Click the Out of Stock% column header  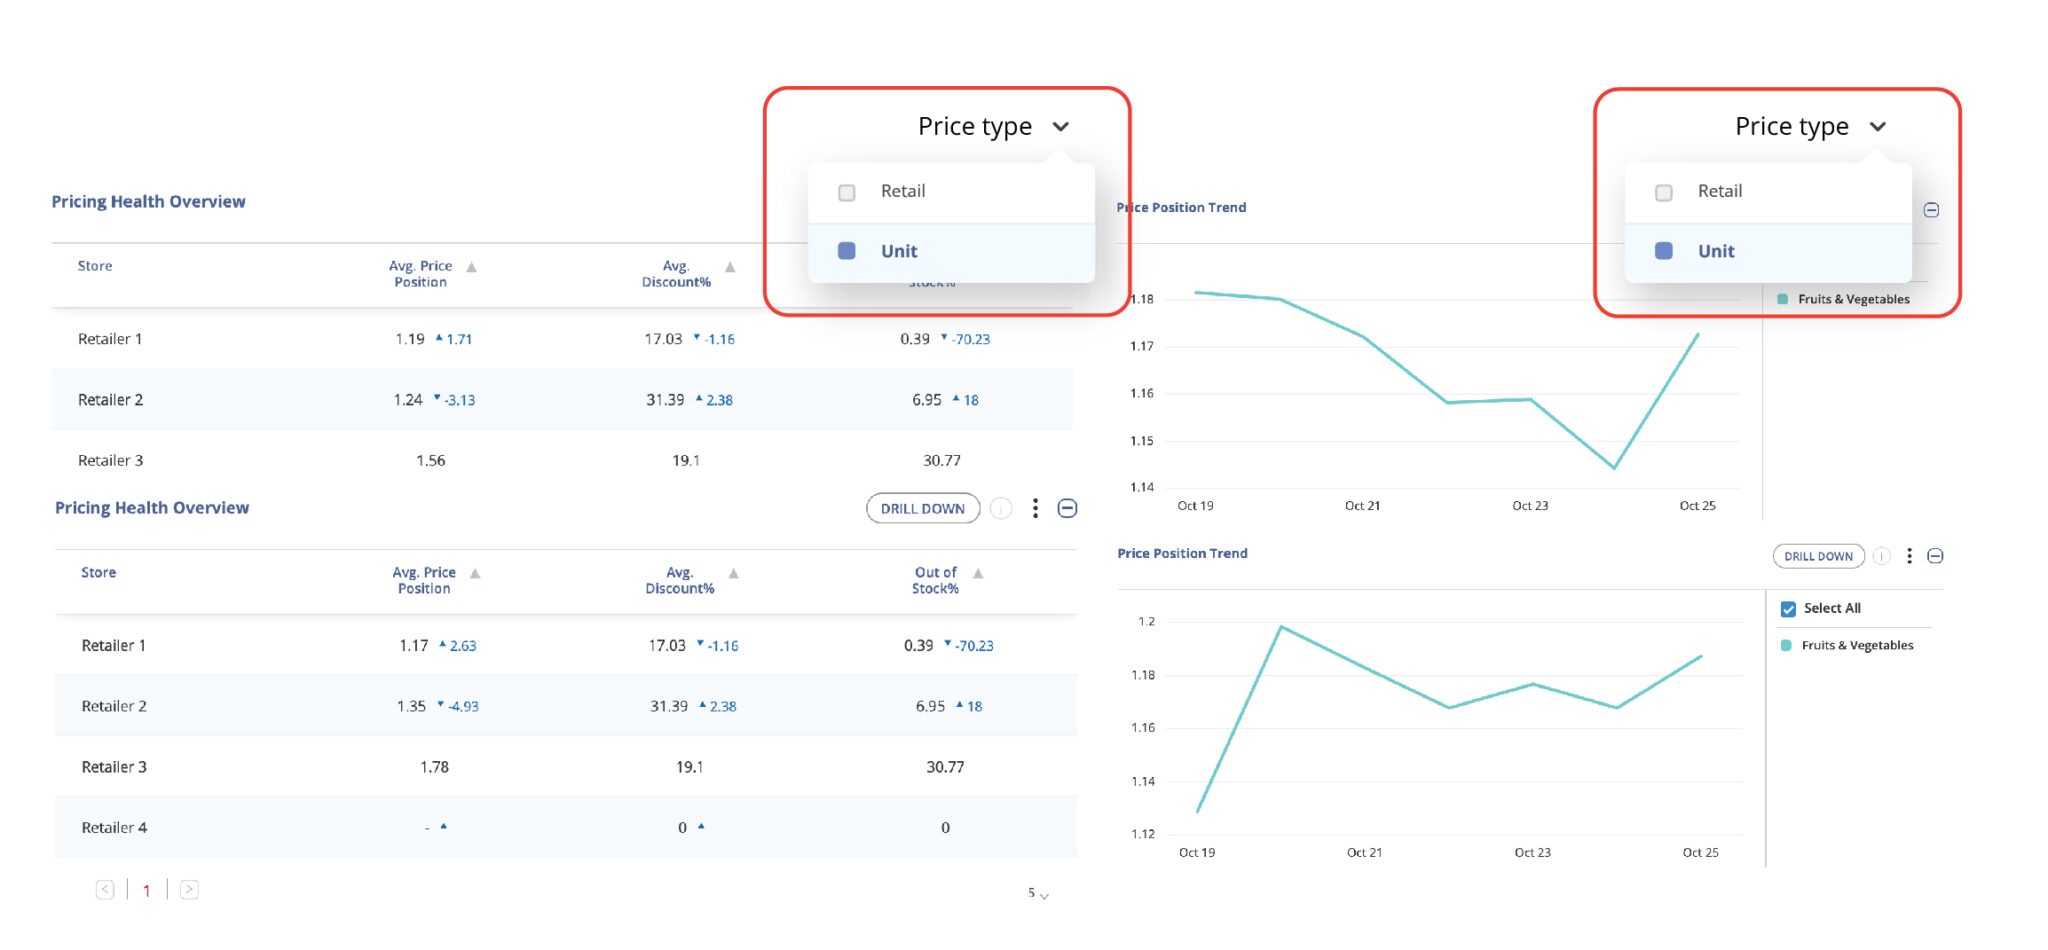(936, 581)
